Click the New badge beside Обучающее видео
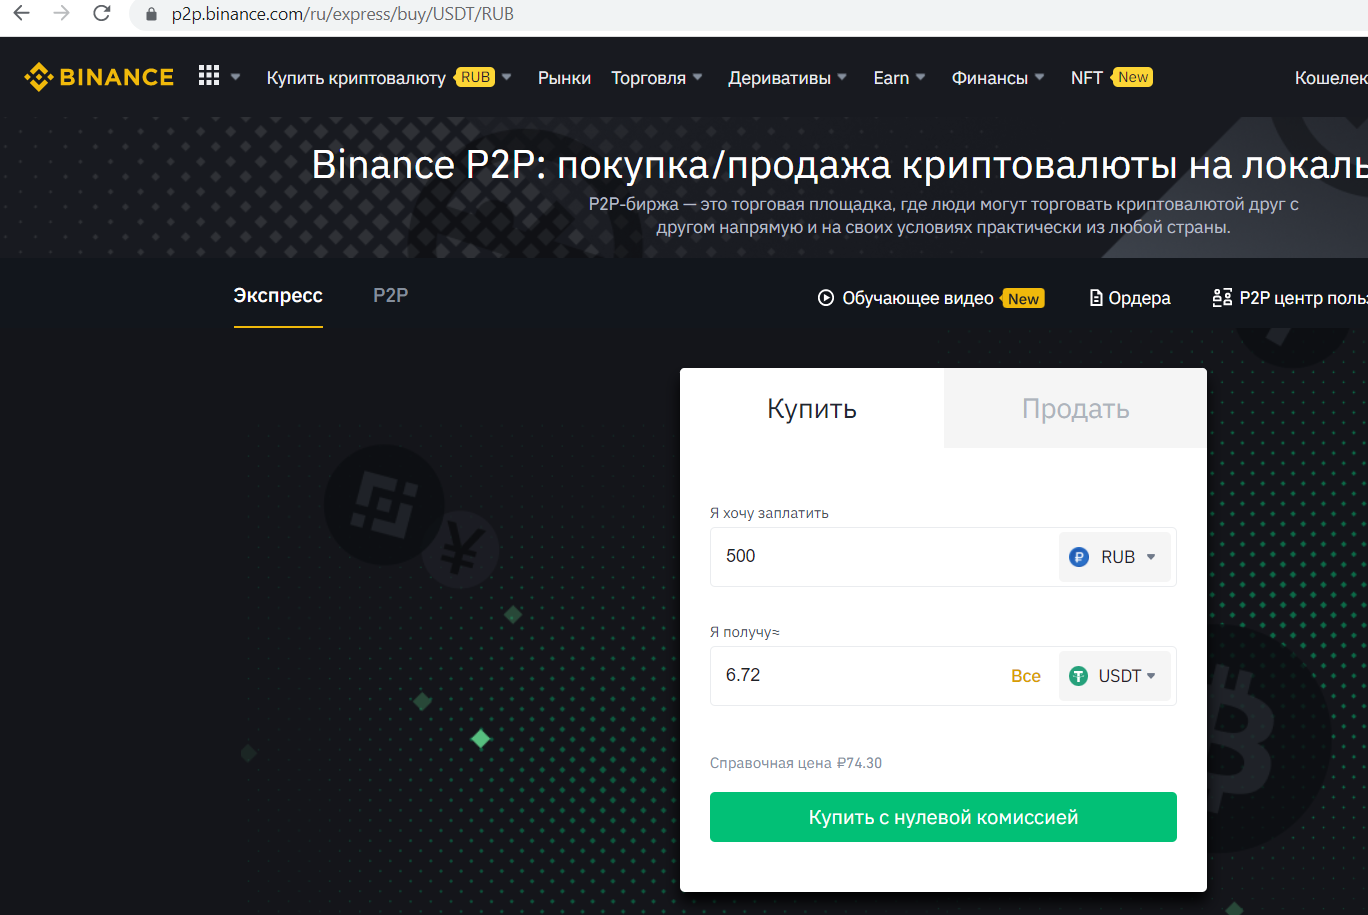 tap(1024, 299)
